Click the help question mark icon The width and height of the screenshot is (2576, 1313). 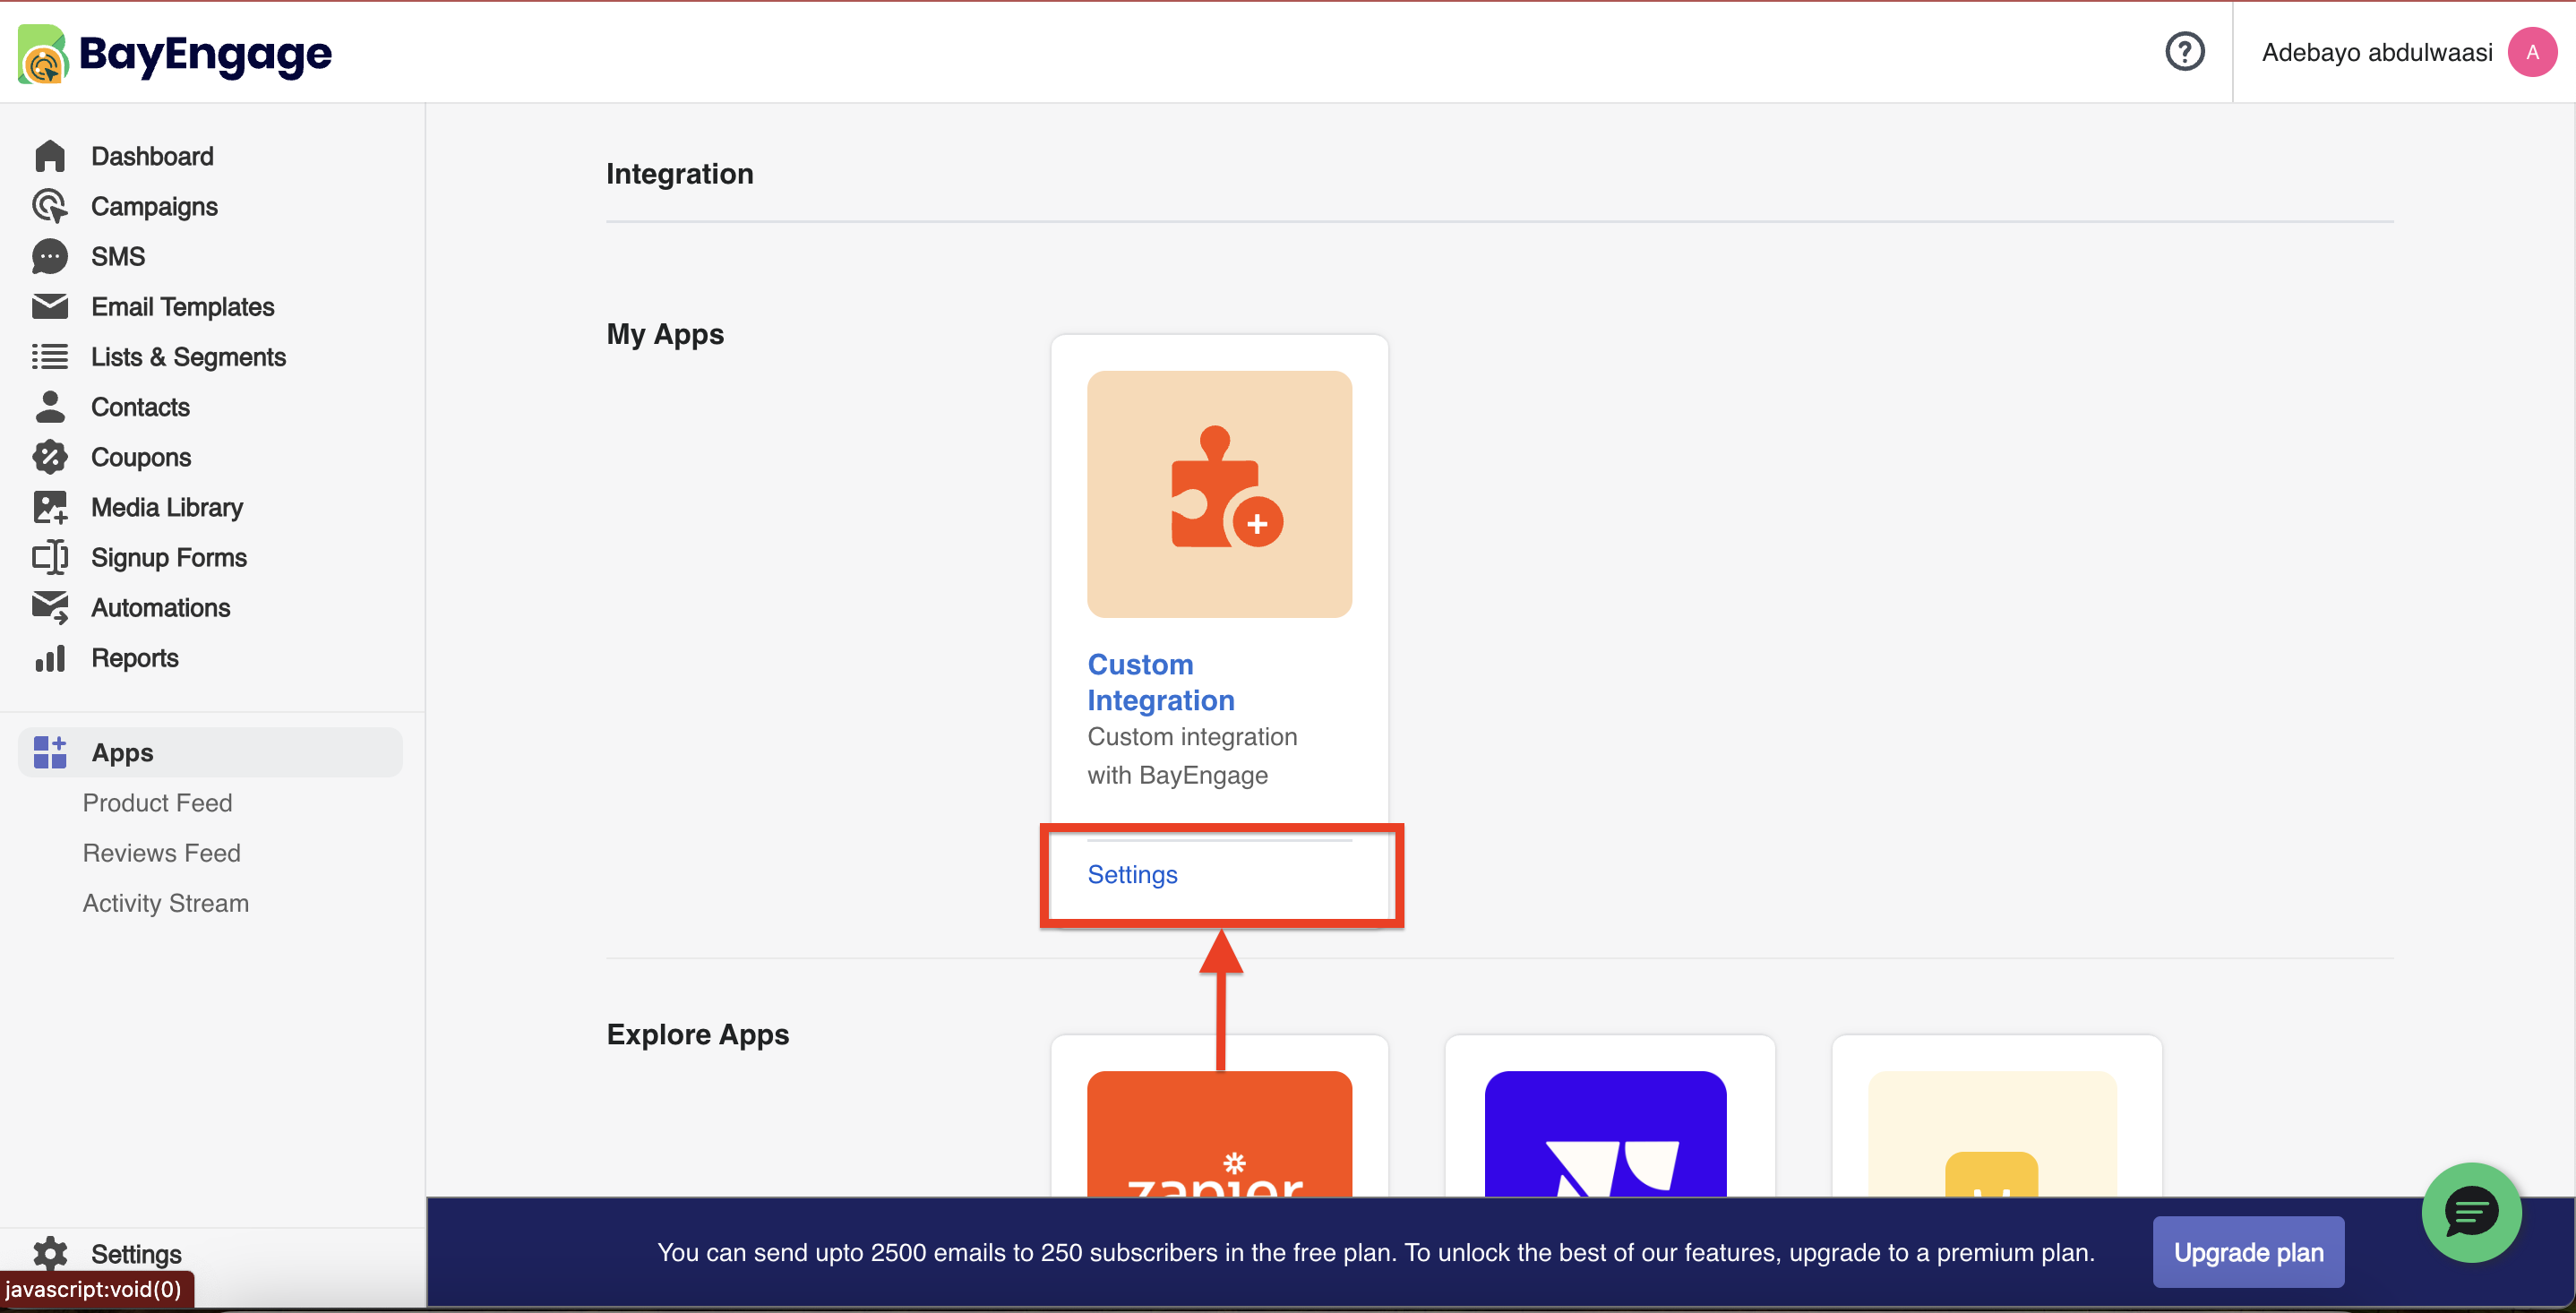click(x=2184, y=51)
